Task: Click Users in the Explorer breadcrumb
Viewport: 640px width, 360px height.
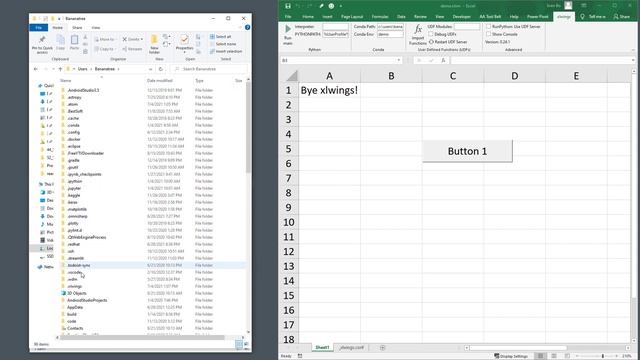Action: point(82,69)
